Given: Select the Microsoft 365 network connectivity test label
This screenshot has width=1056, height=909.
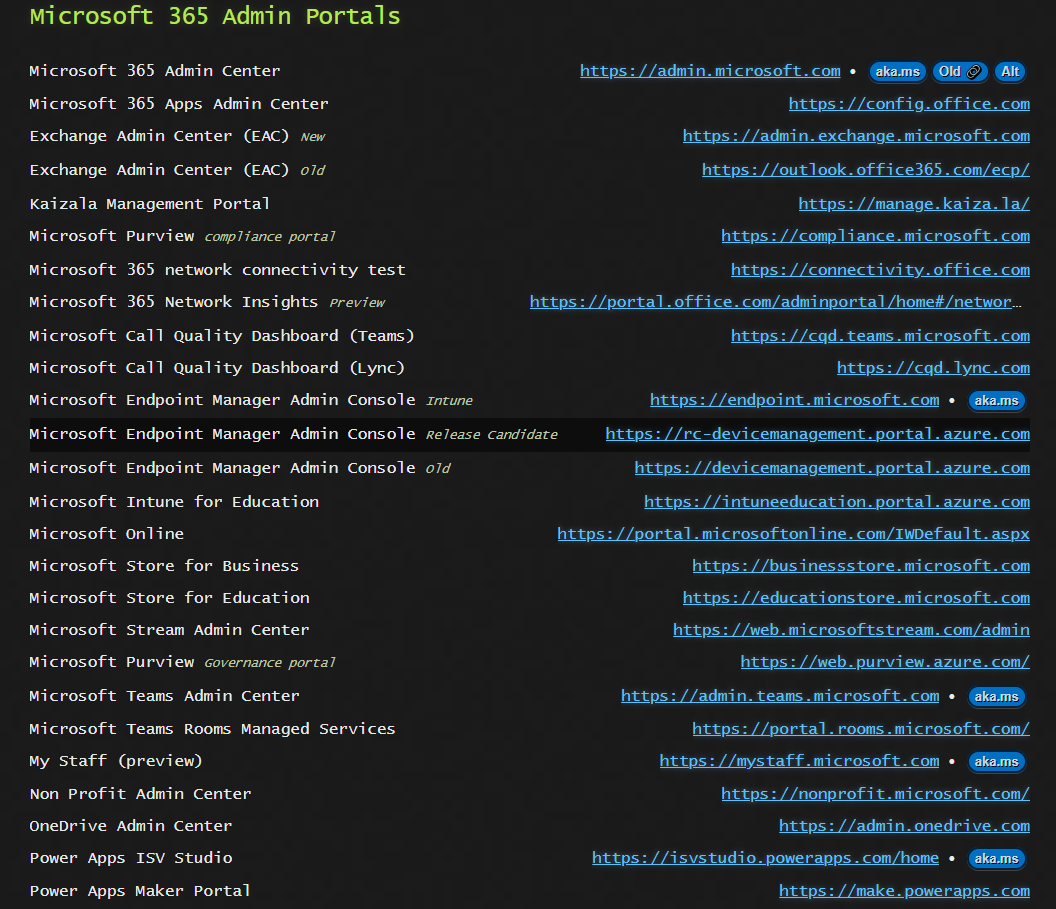Looking at the screenshot, I should 218,269.
